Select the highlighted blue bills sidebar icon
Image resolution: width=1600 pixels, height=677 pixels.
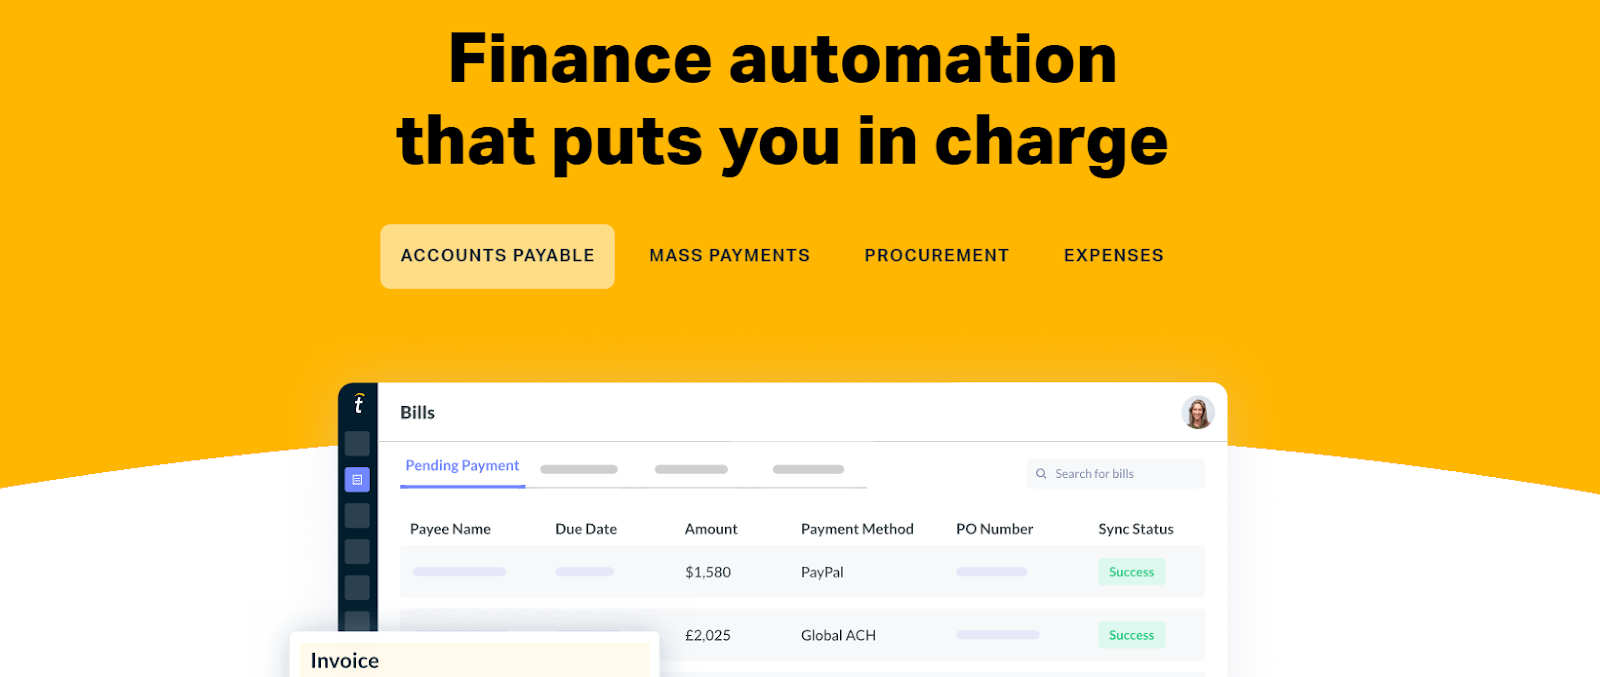(x=357, y=480)
